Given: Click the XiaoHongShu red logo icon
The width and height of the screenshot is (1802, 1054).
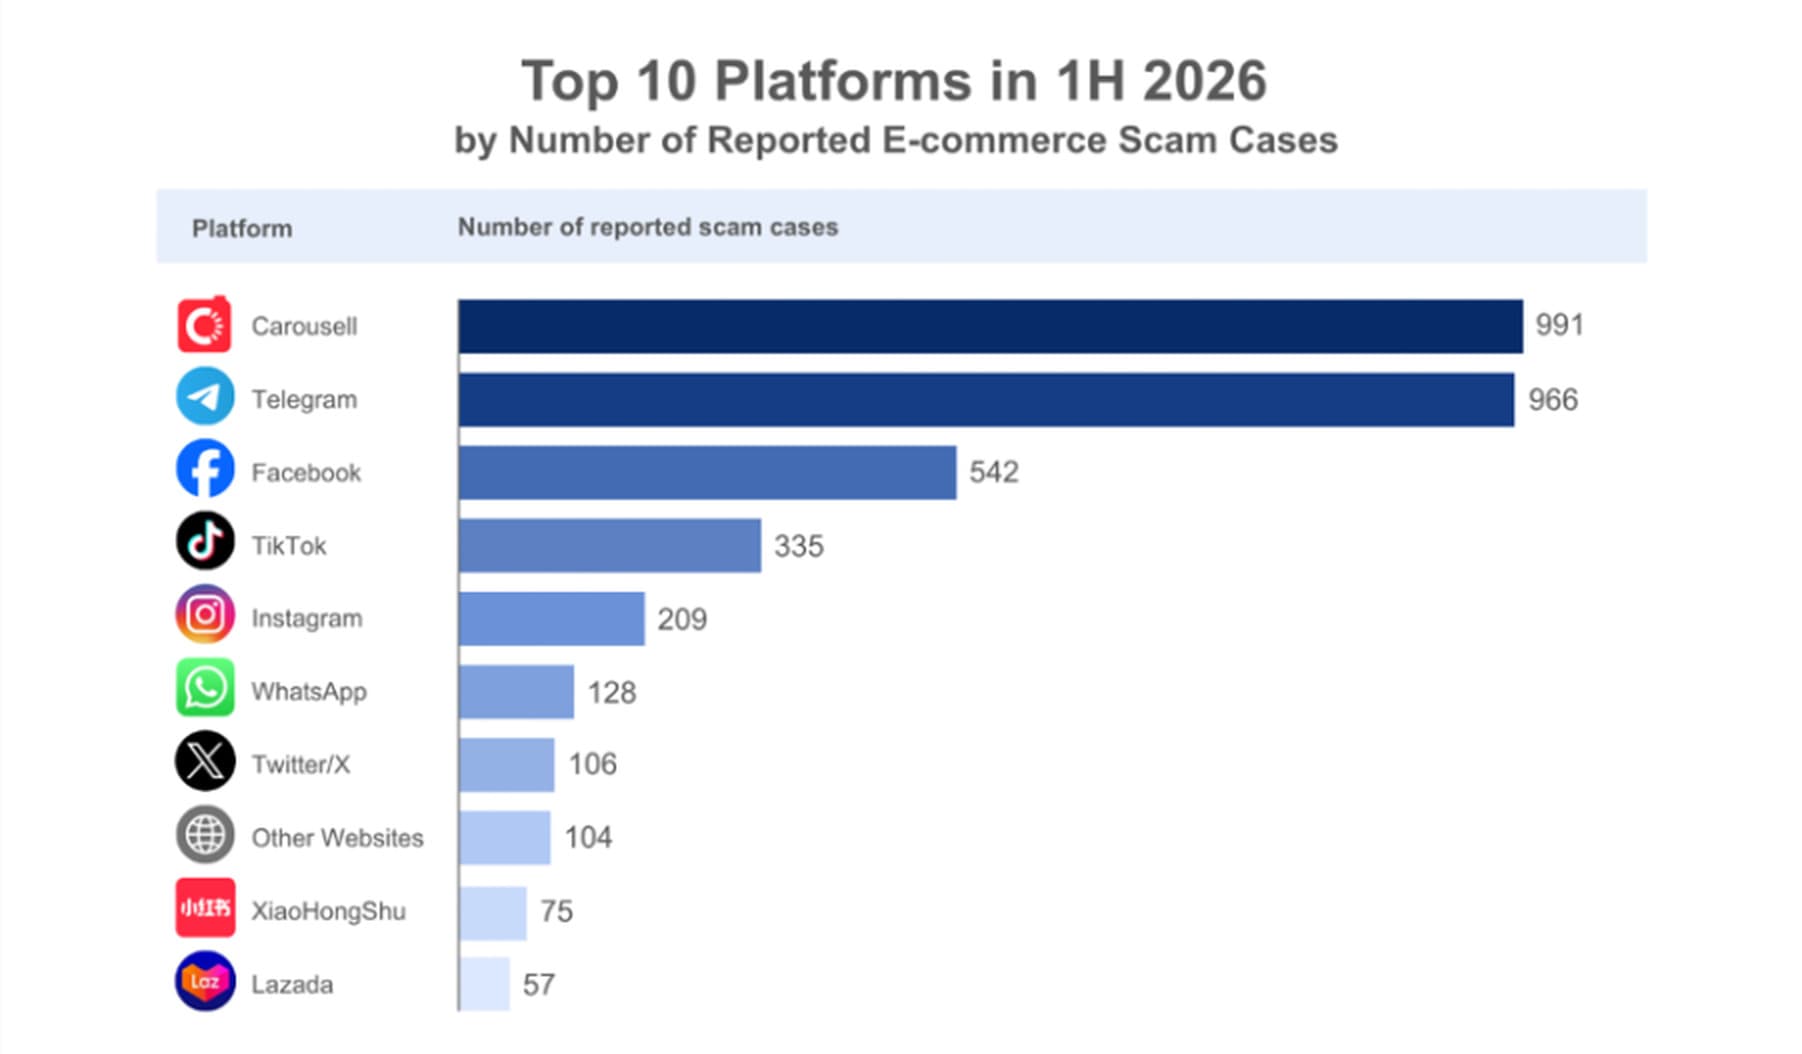Looking at the screenshot, I should 205,908.
